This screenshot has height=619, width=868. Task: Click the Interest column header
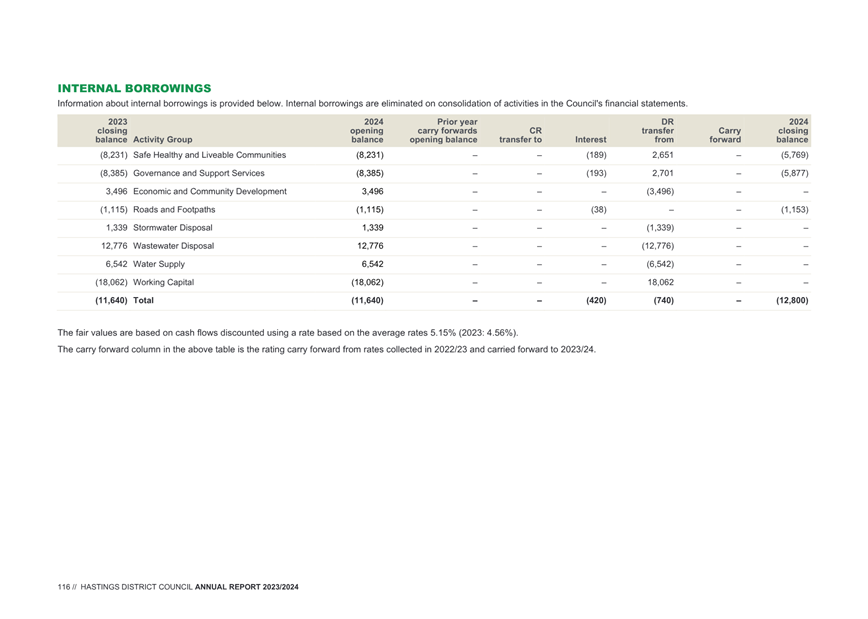(591, 140)
